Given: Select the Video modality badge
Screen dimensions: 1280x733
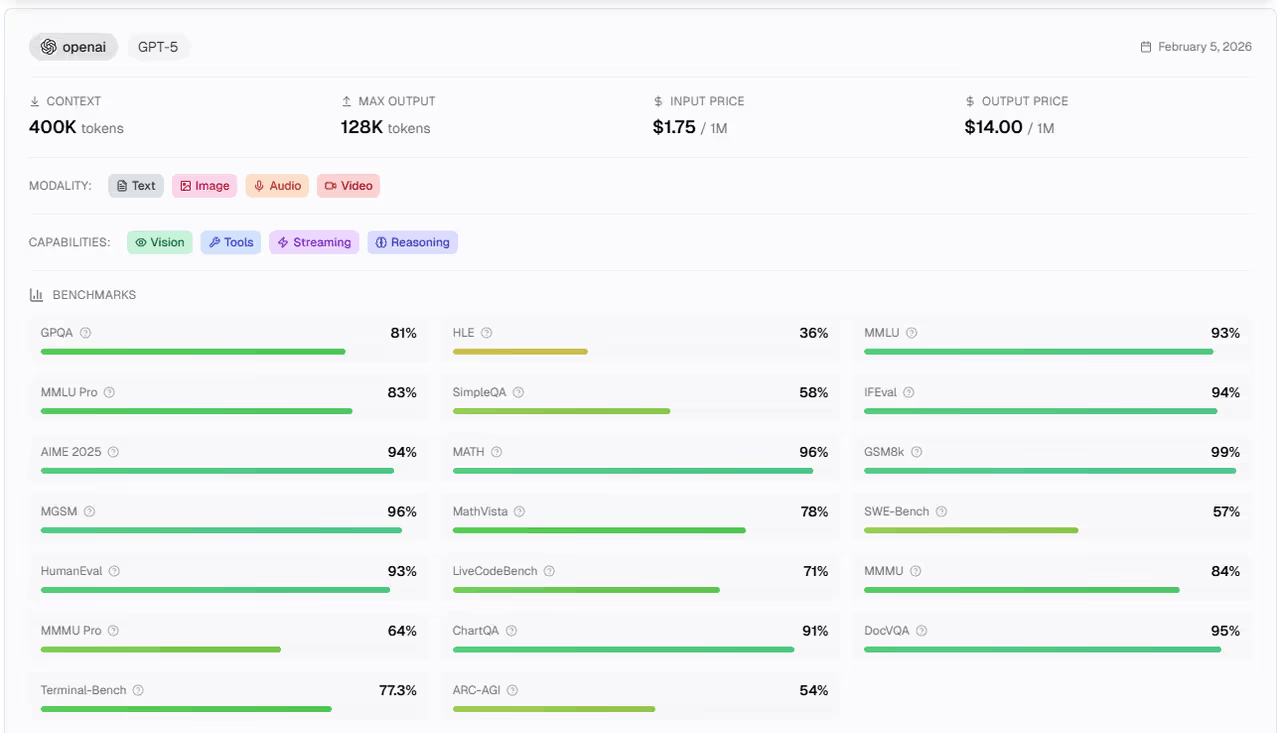Looking at the screenshot, I should [x=348, y=186].
